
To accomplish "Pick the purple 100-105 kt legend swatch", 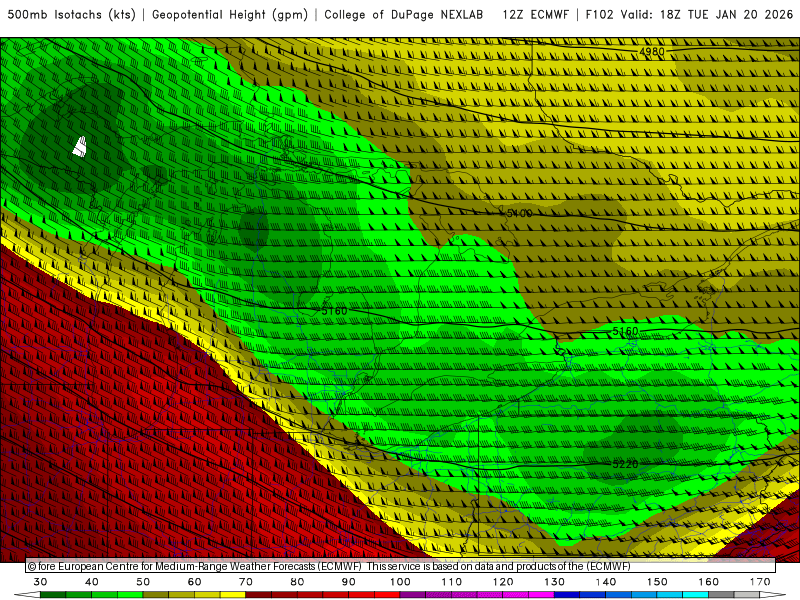I will [x=413, y=595].
